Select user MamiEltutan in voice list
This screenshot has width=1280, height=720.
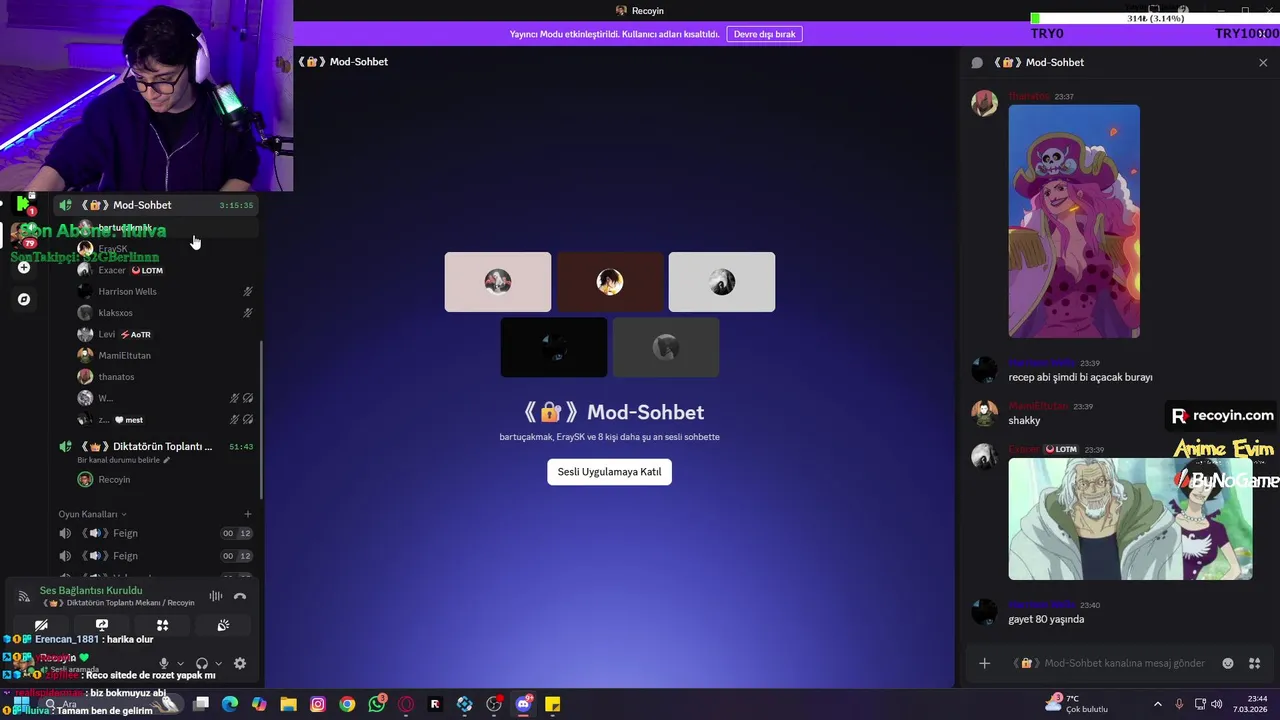point(165,355)
